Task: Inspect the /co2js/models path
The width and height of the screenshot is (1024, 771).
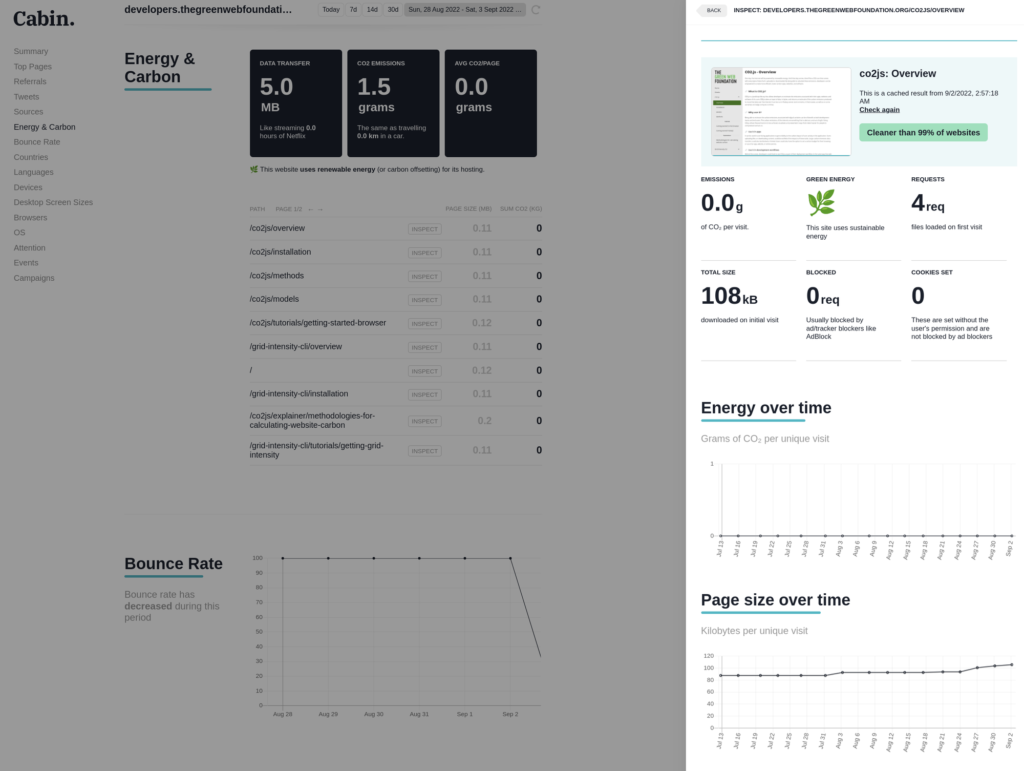Action: 424,300
